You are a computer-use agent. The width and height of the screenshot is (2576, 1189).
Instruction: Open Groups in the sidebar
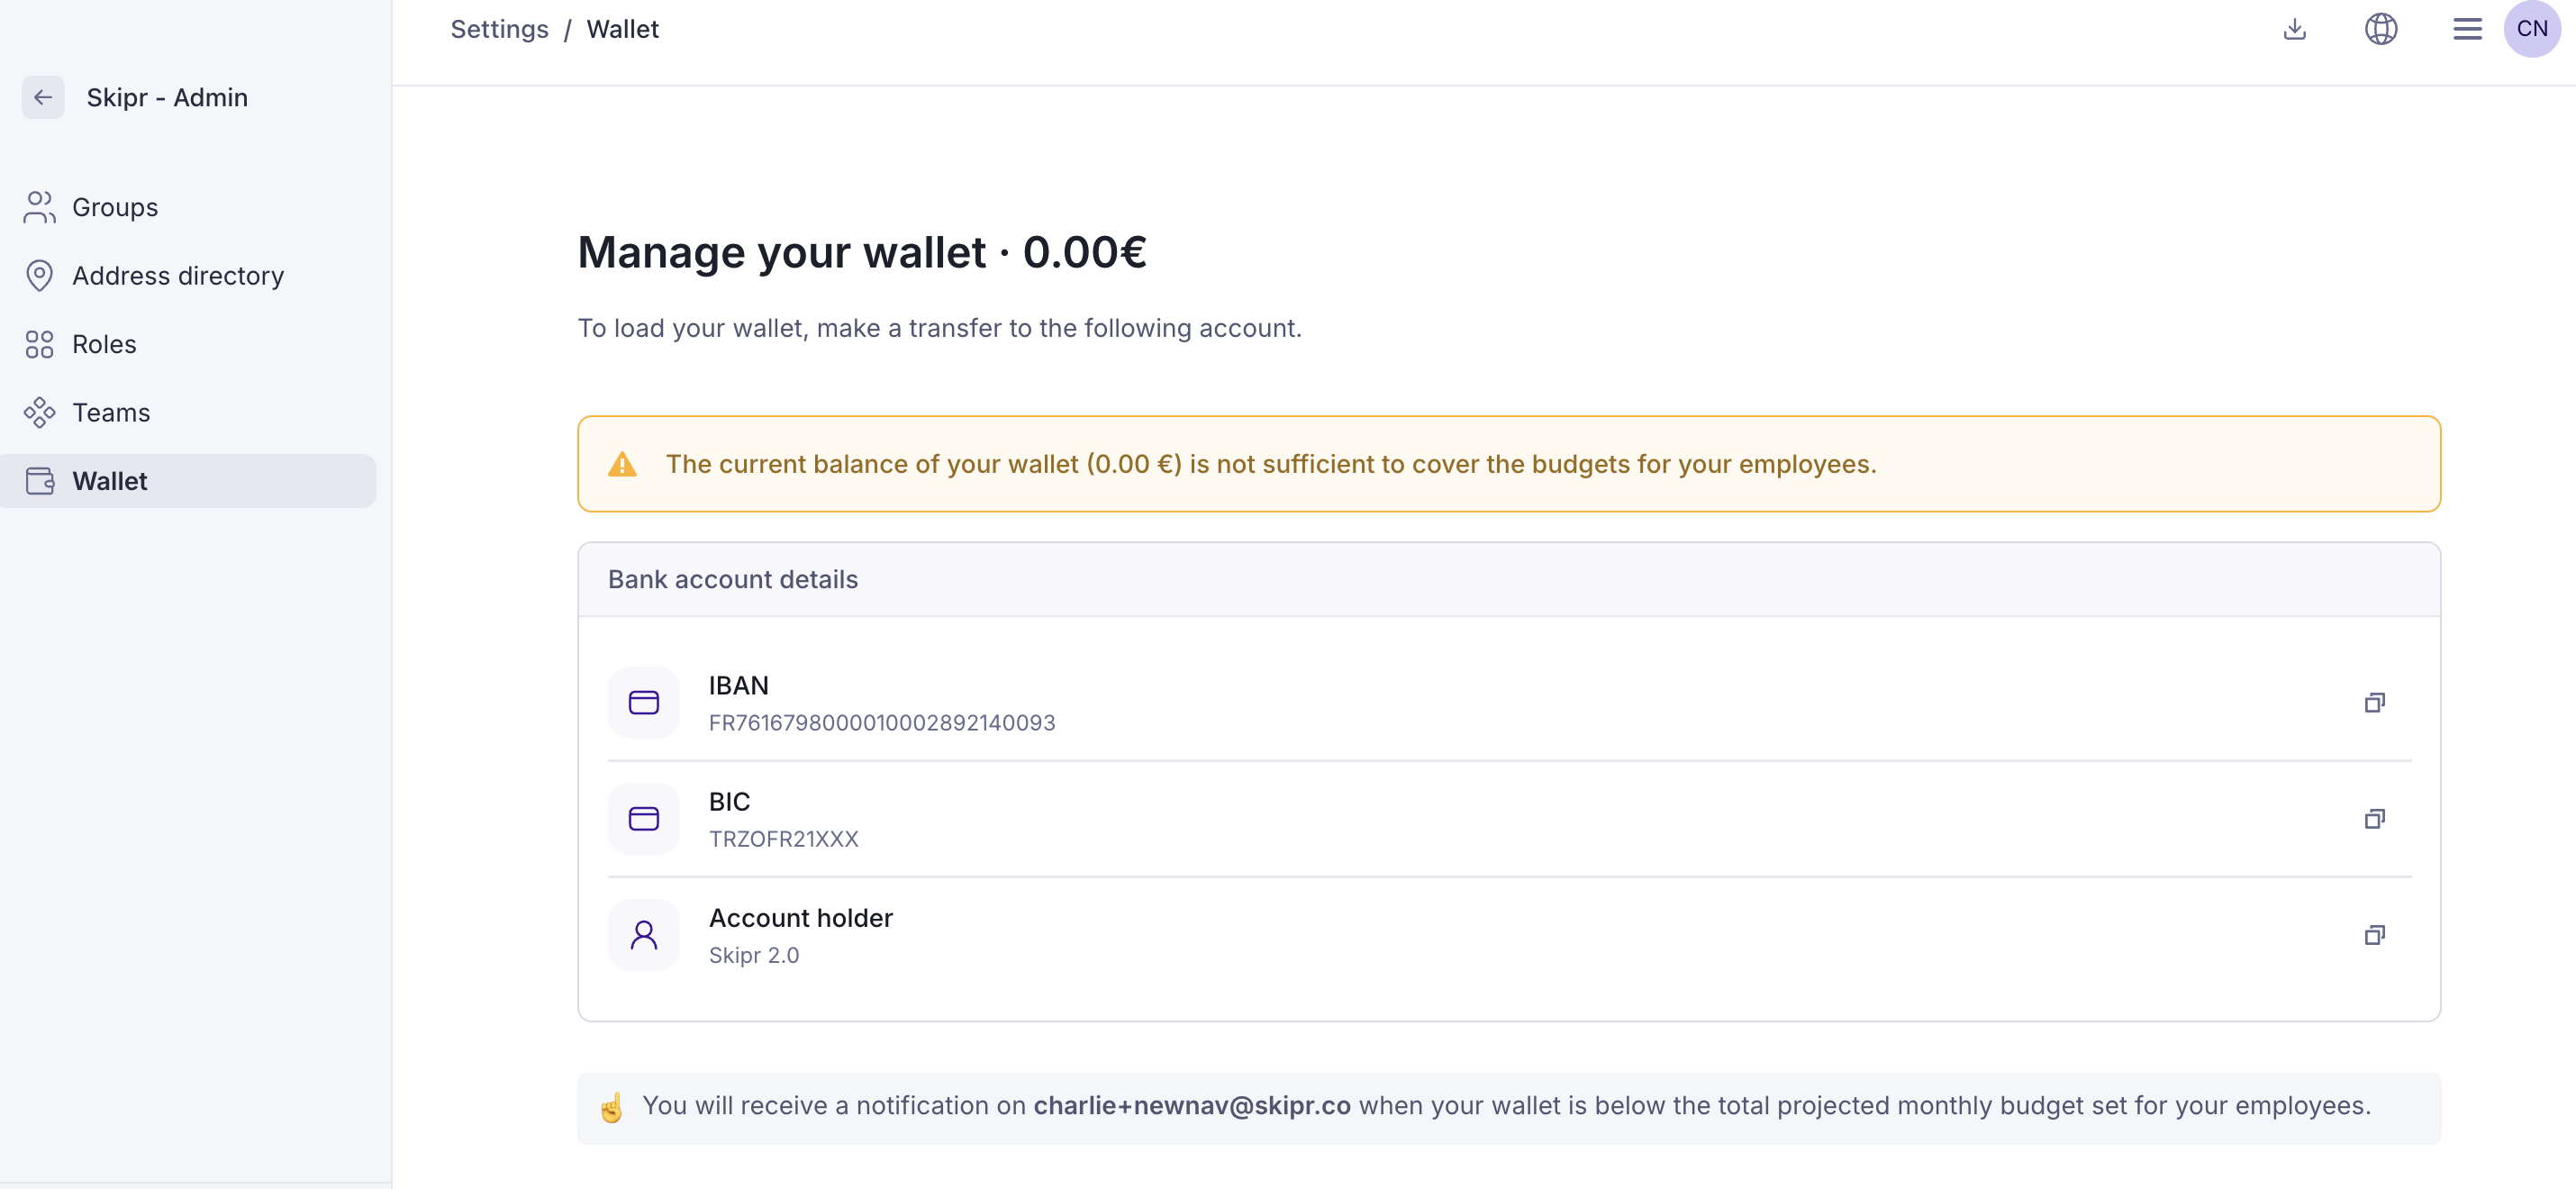(x=115, y=207)
